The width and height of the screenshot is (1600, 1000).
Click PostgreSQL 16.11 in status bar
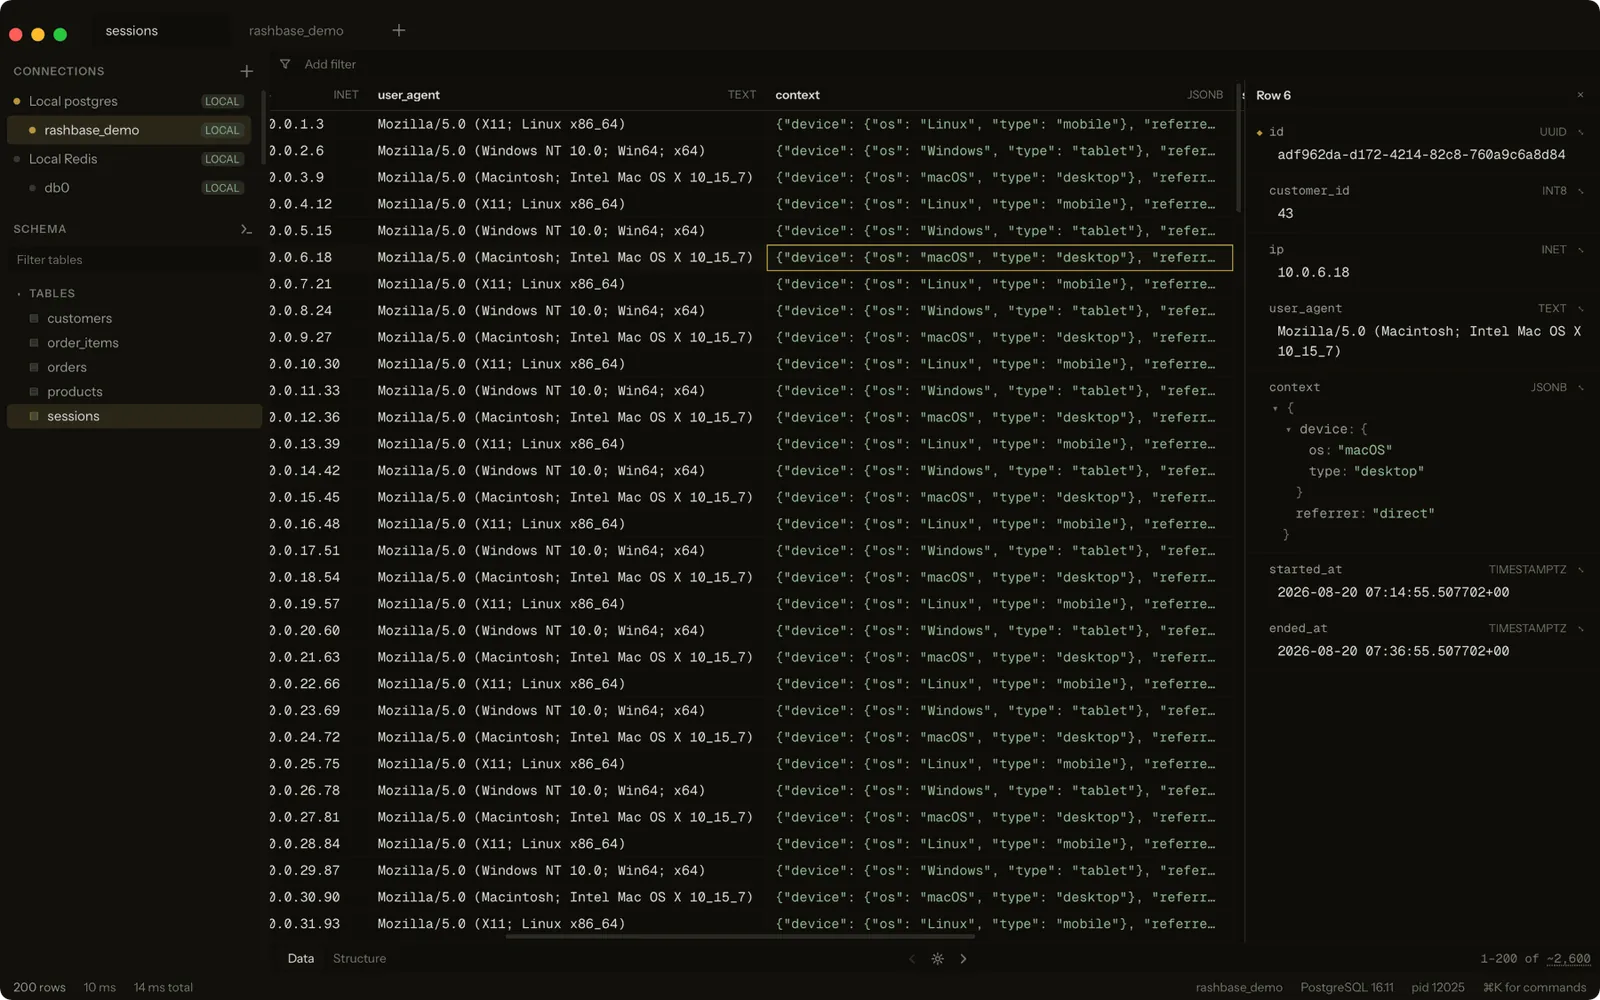tap(1347, 987)
